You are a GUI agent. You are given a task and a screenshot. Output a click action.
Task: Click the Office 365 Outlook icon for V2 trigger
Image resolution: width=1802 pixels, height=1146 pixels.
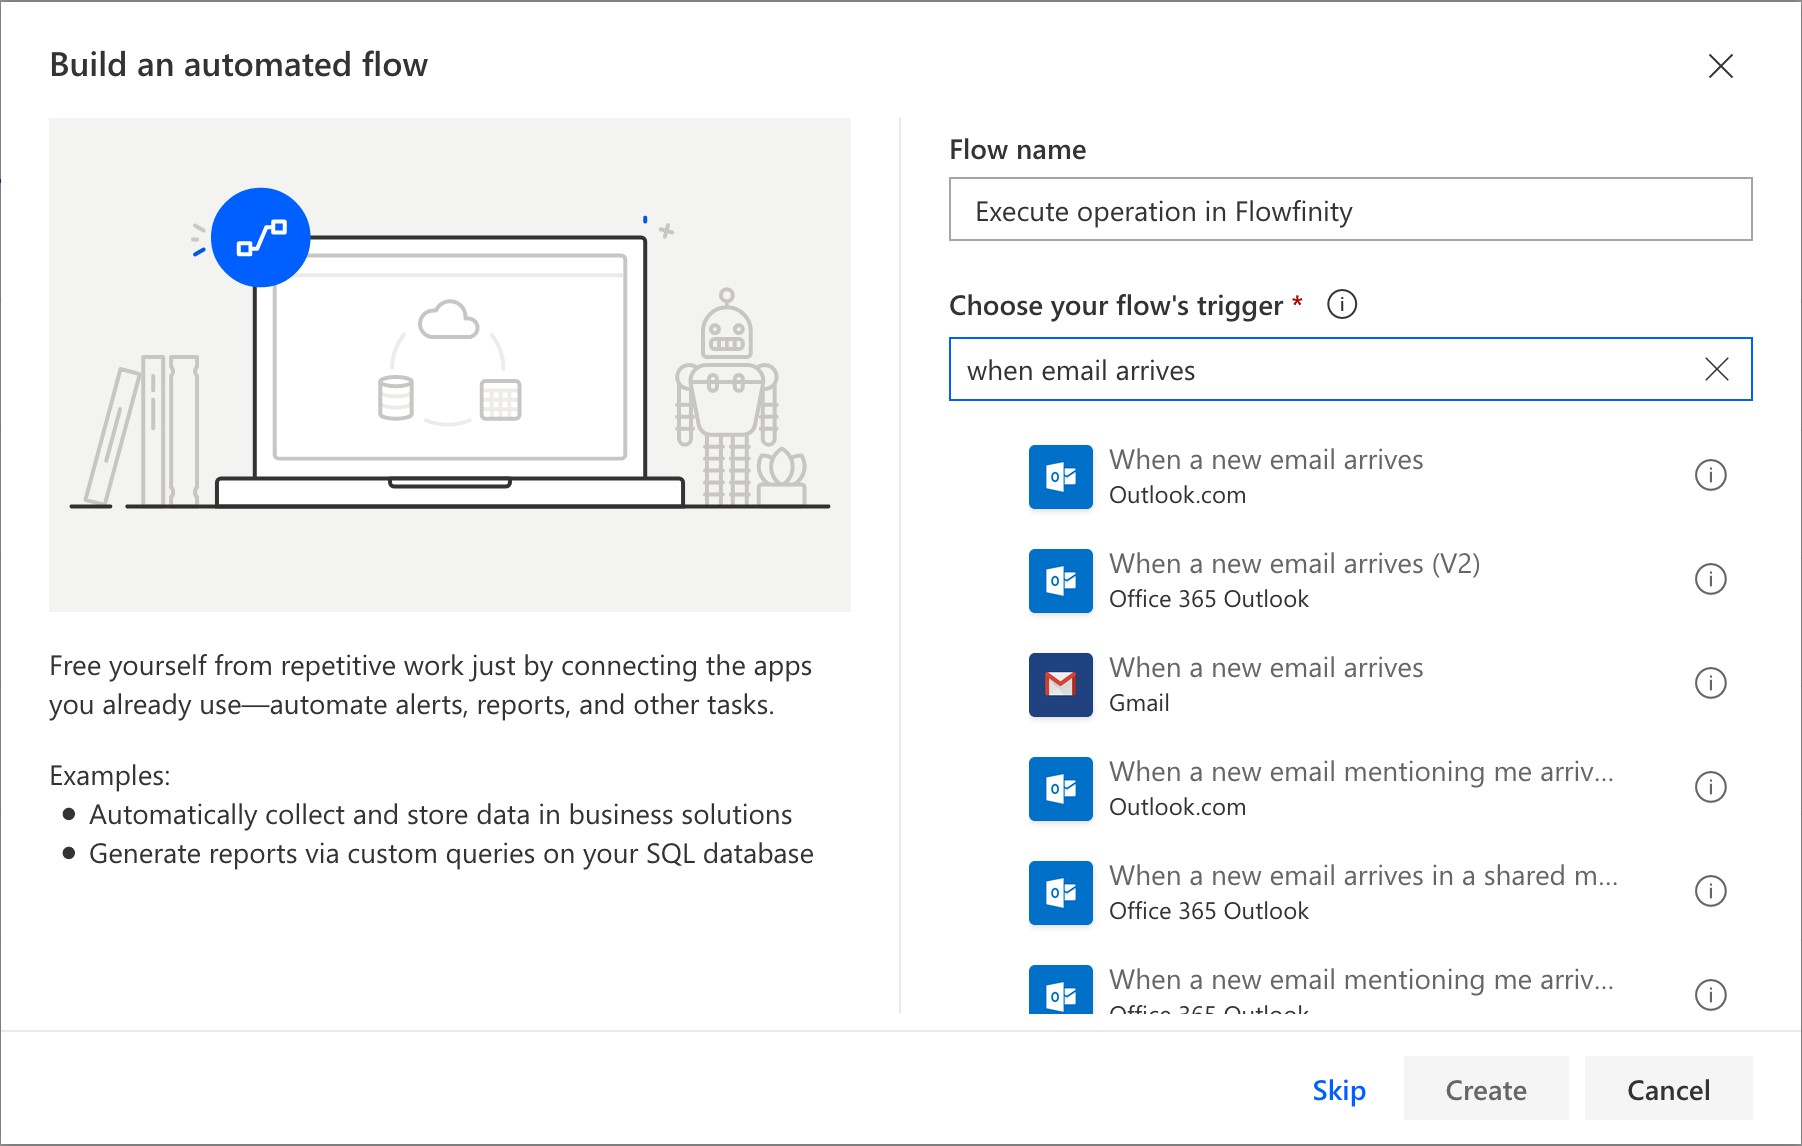coord(1060,581)
